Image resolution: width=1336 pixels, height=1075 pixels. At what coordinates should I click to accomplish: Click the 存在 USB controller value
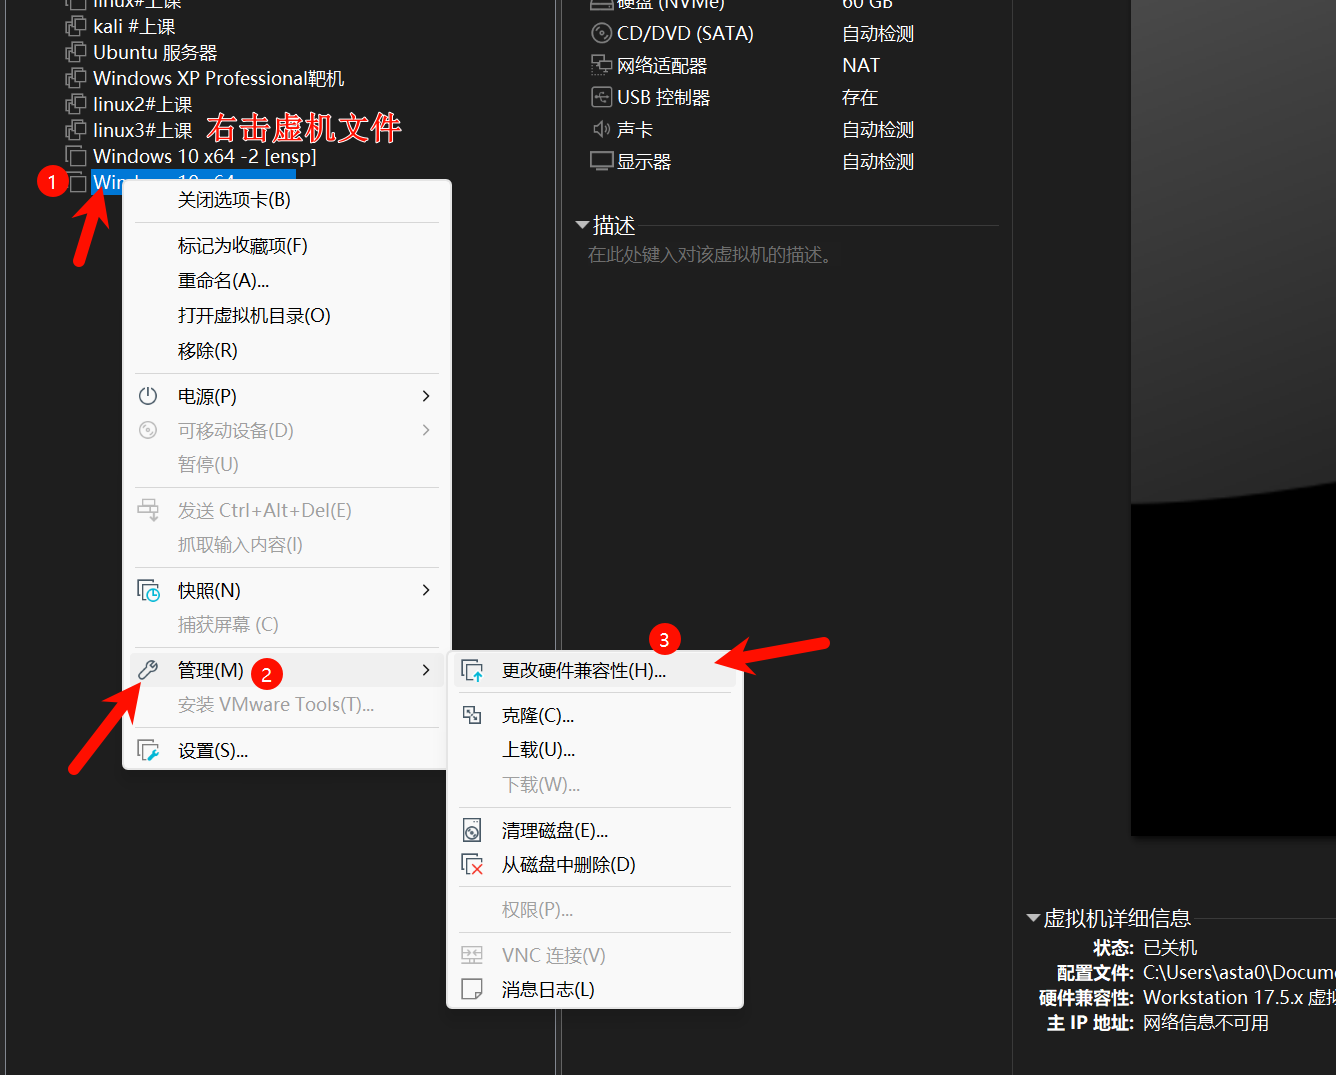(860, 97)
